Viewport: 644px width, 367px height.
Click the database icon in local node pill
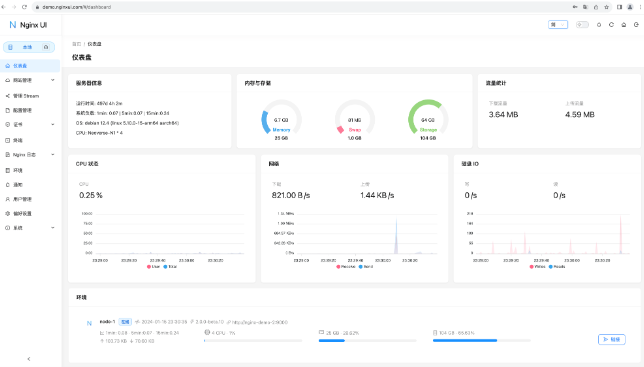pos(11,47)
